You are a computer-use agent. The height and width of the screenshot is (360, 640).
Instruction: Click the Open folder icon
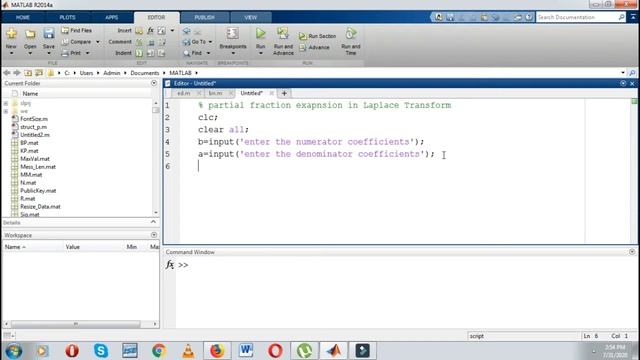point(30,34)
